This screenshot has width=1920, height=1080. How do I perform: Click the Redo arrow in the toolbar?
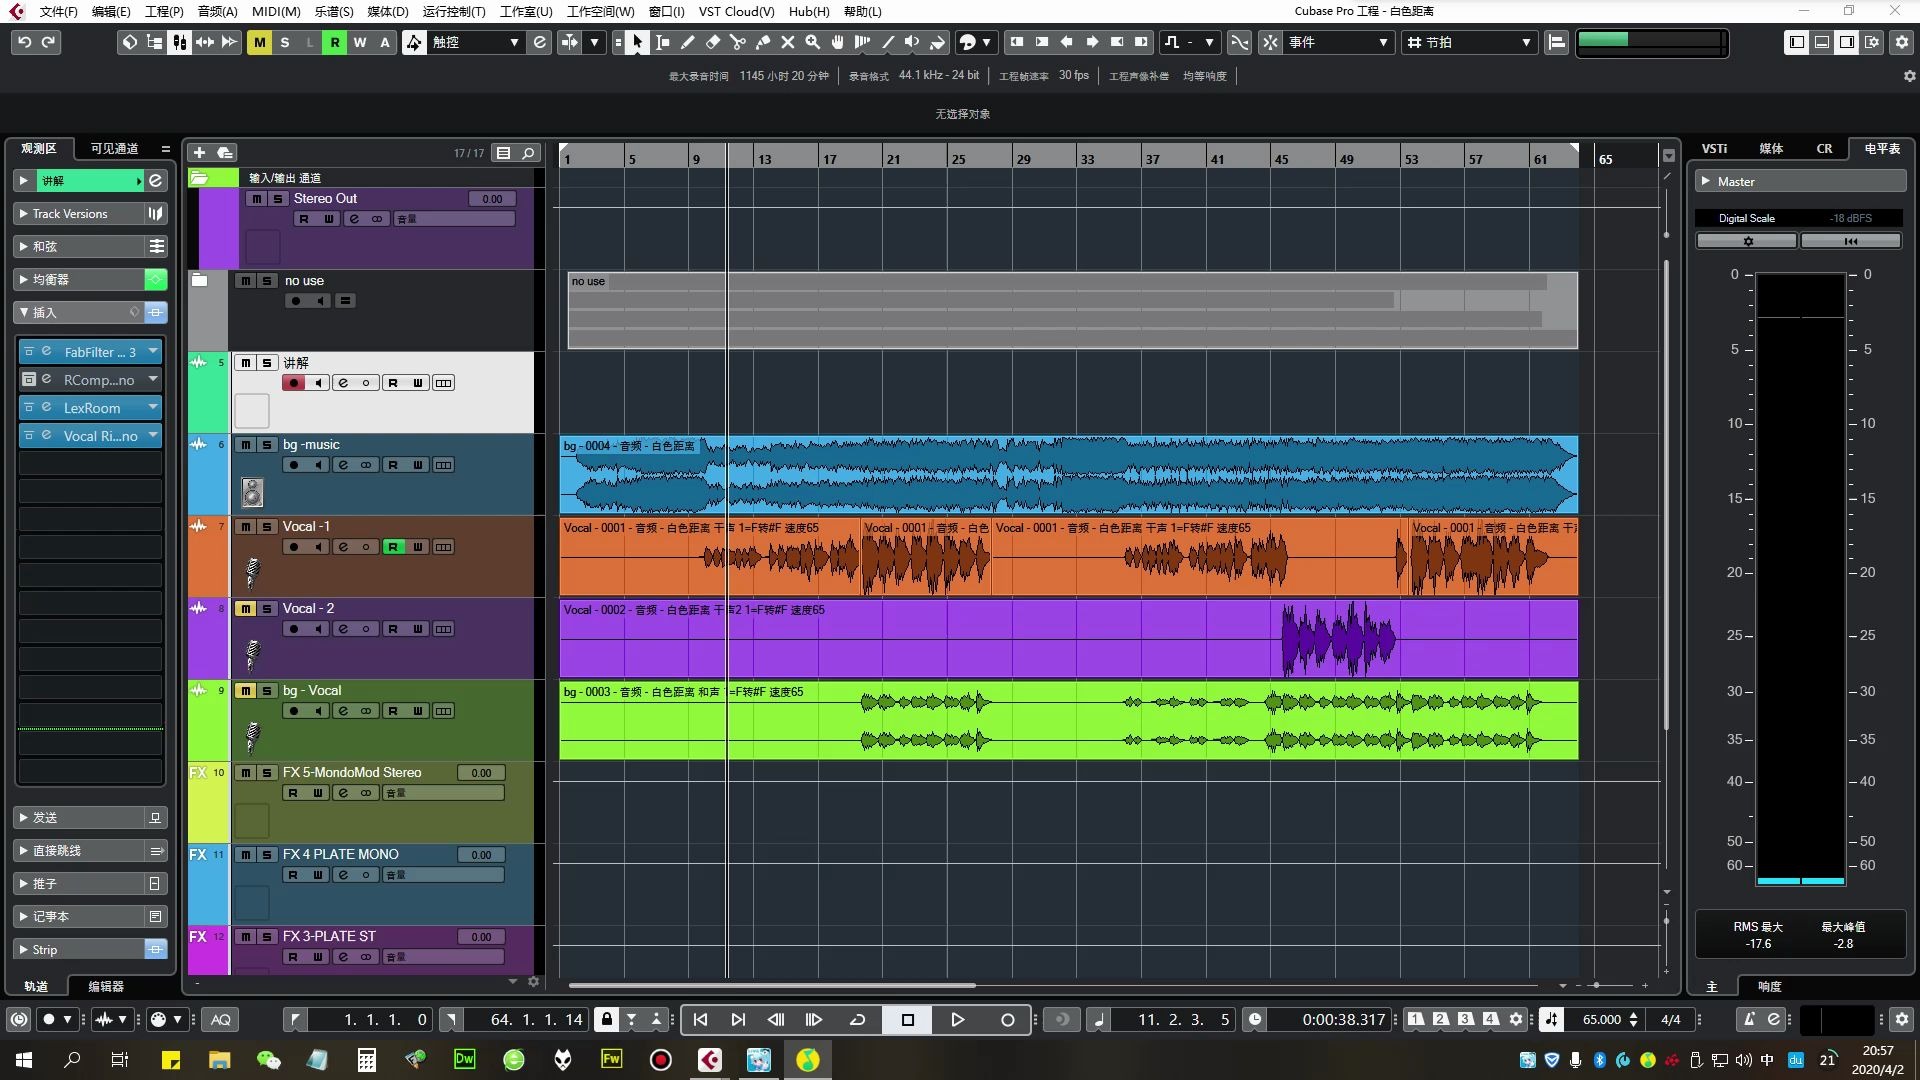49,42
